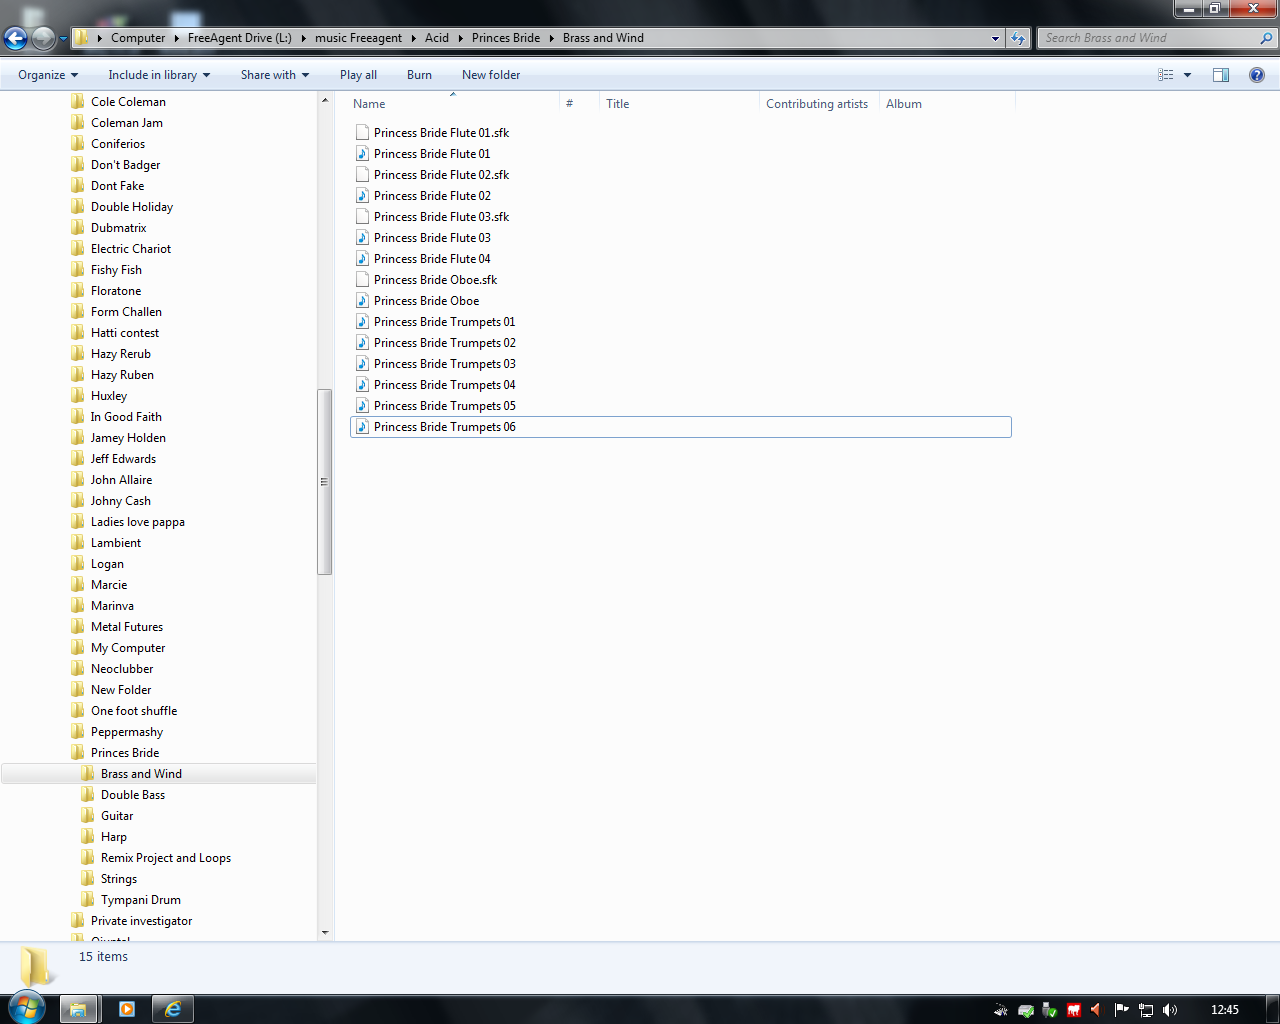The width and height of the screenshot is (1280, 1024).
Task: Open Windows Media Player taskbar icon
Action: coord(126,1009)
